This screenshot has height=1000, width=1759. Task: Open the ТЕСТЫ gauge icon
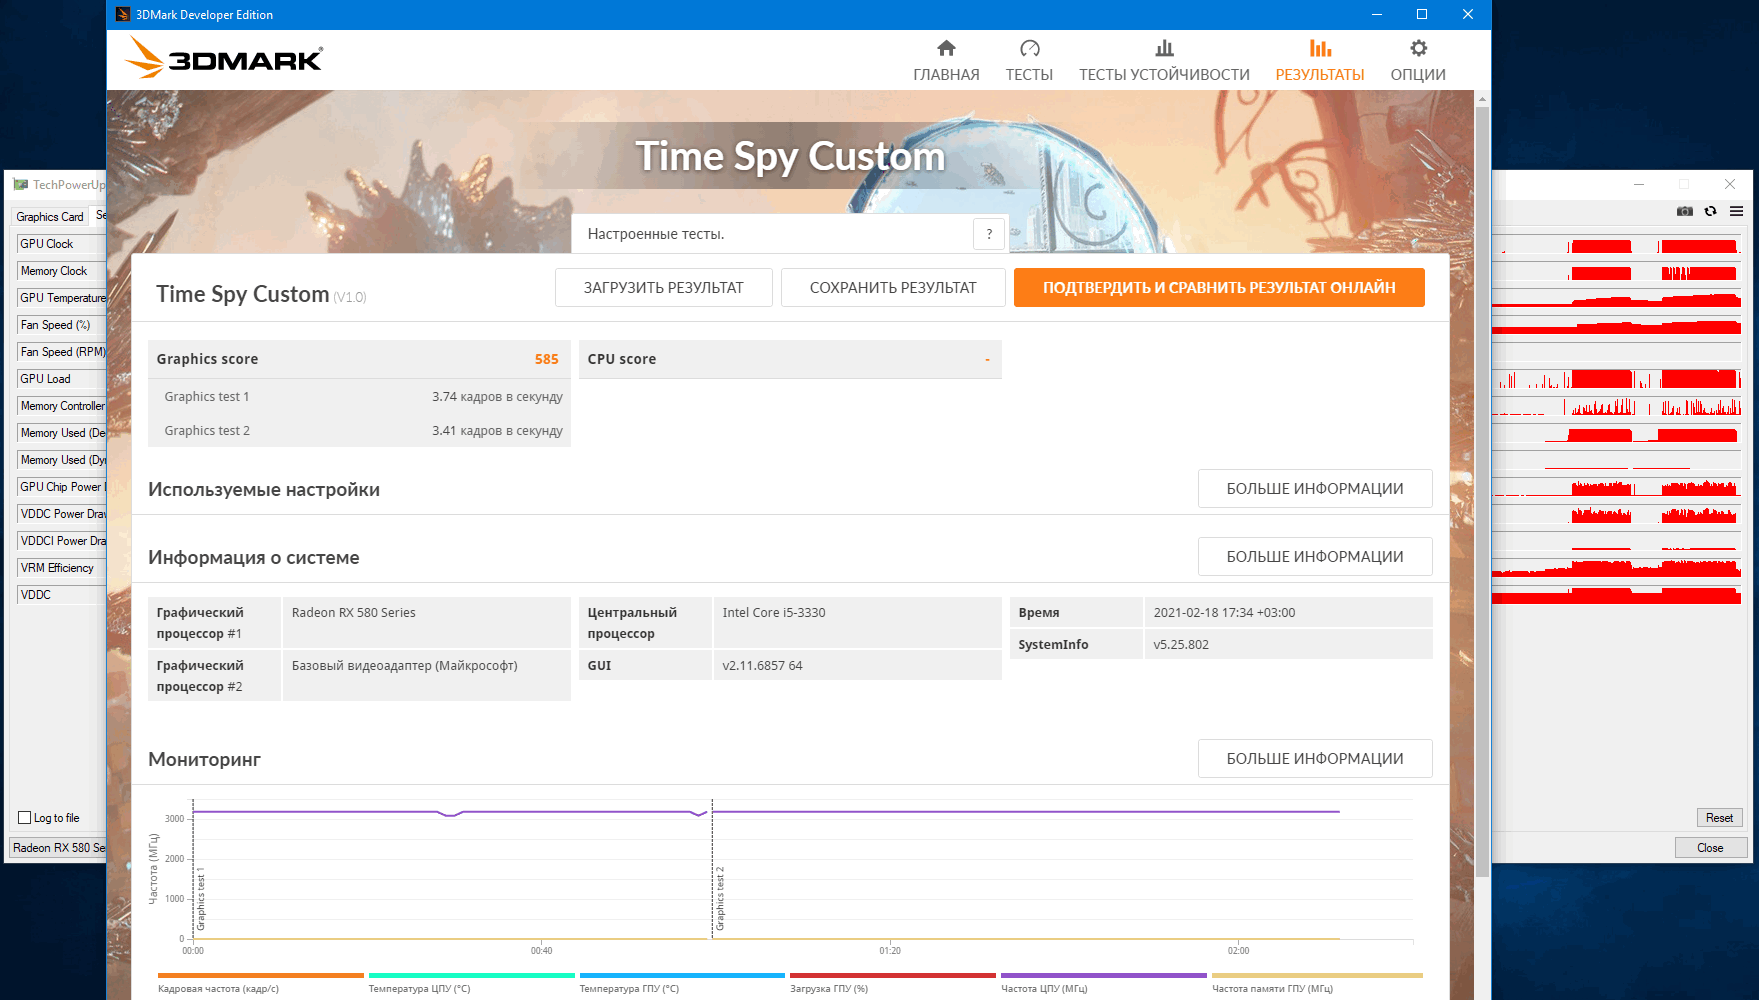1029,48
